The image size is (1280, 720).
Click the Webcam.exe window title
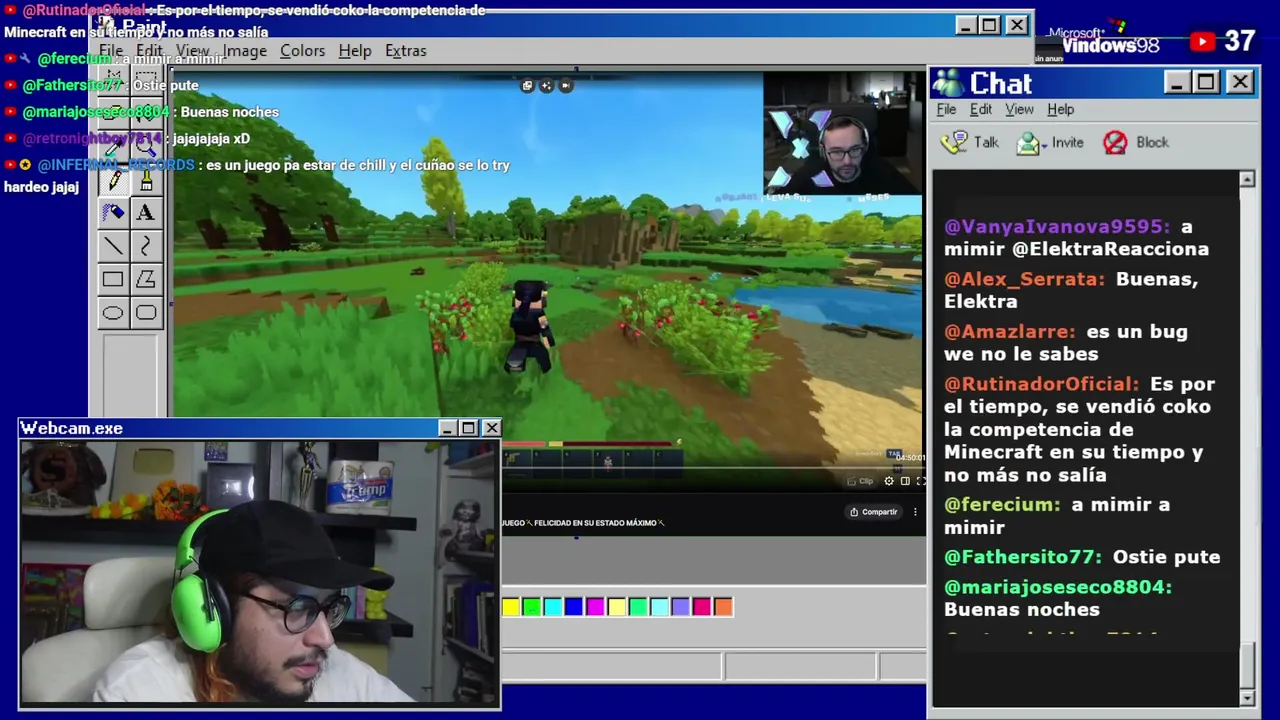point(71,428)
